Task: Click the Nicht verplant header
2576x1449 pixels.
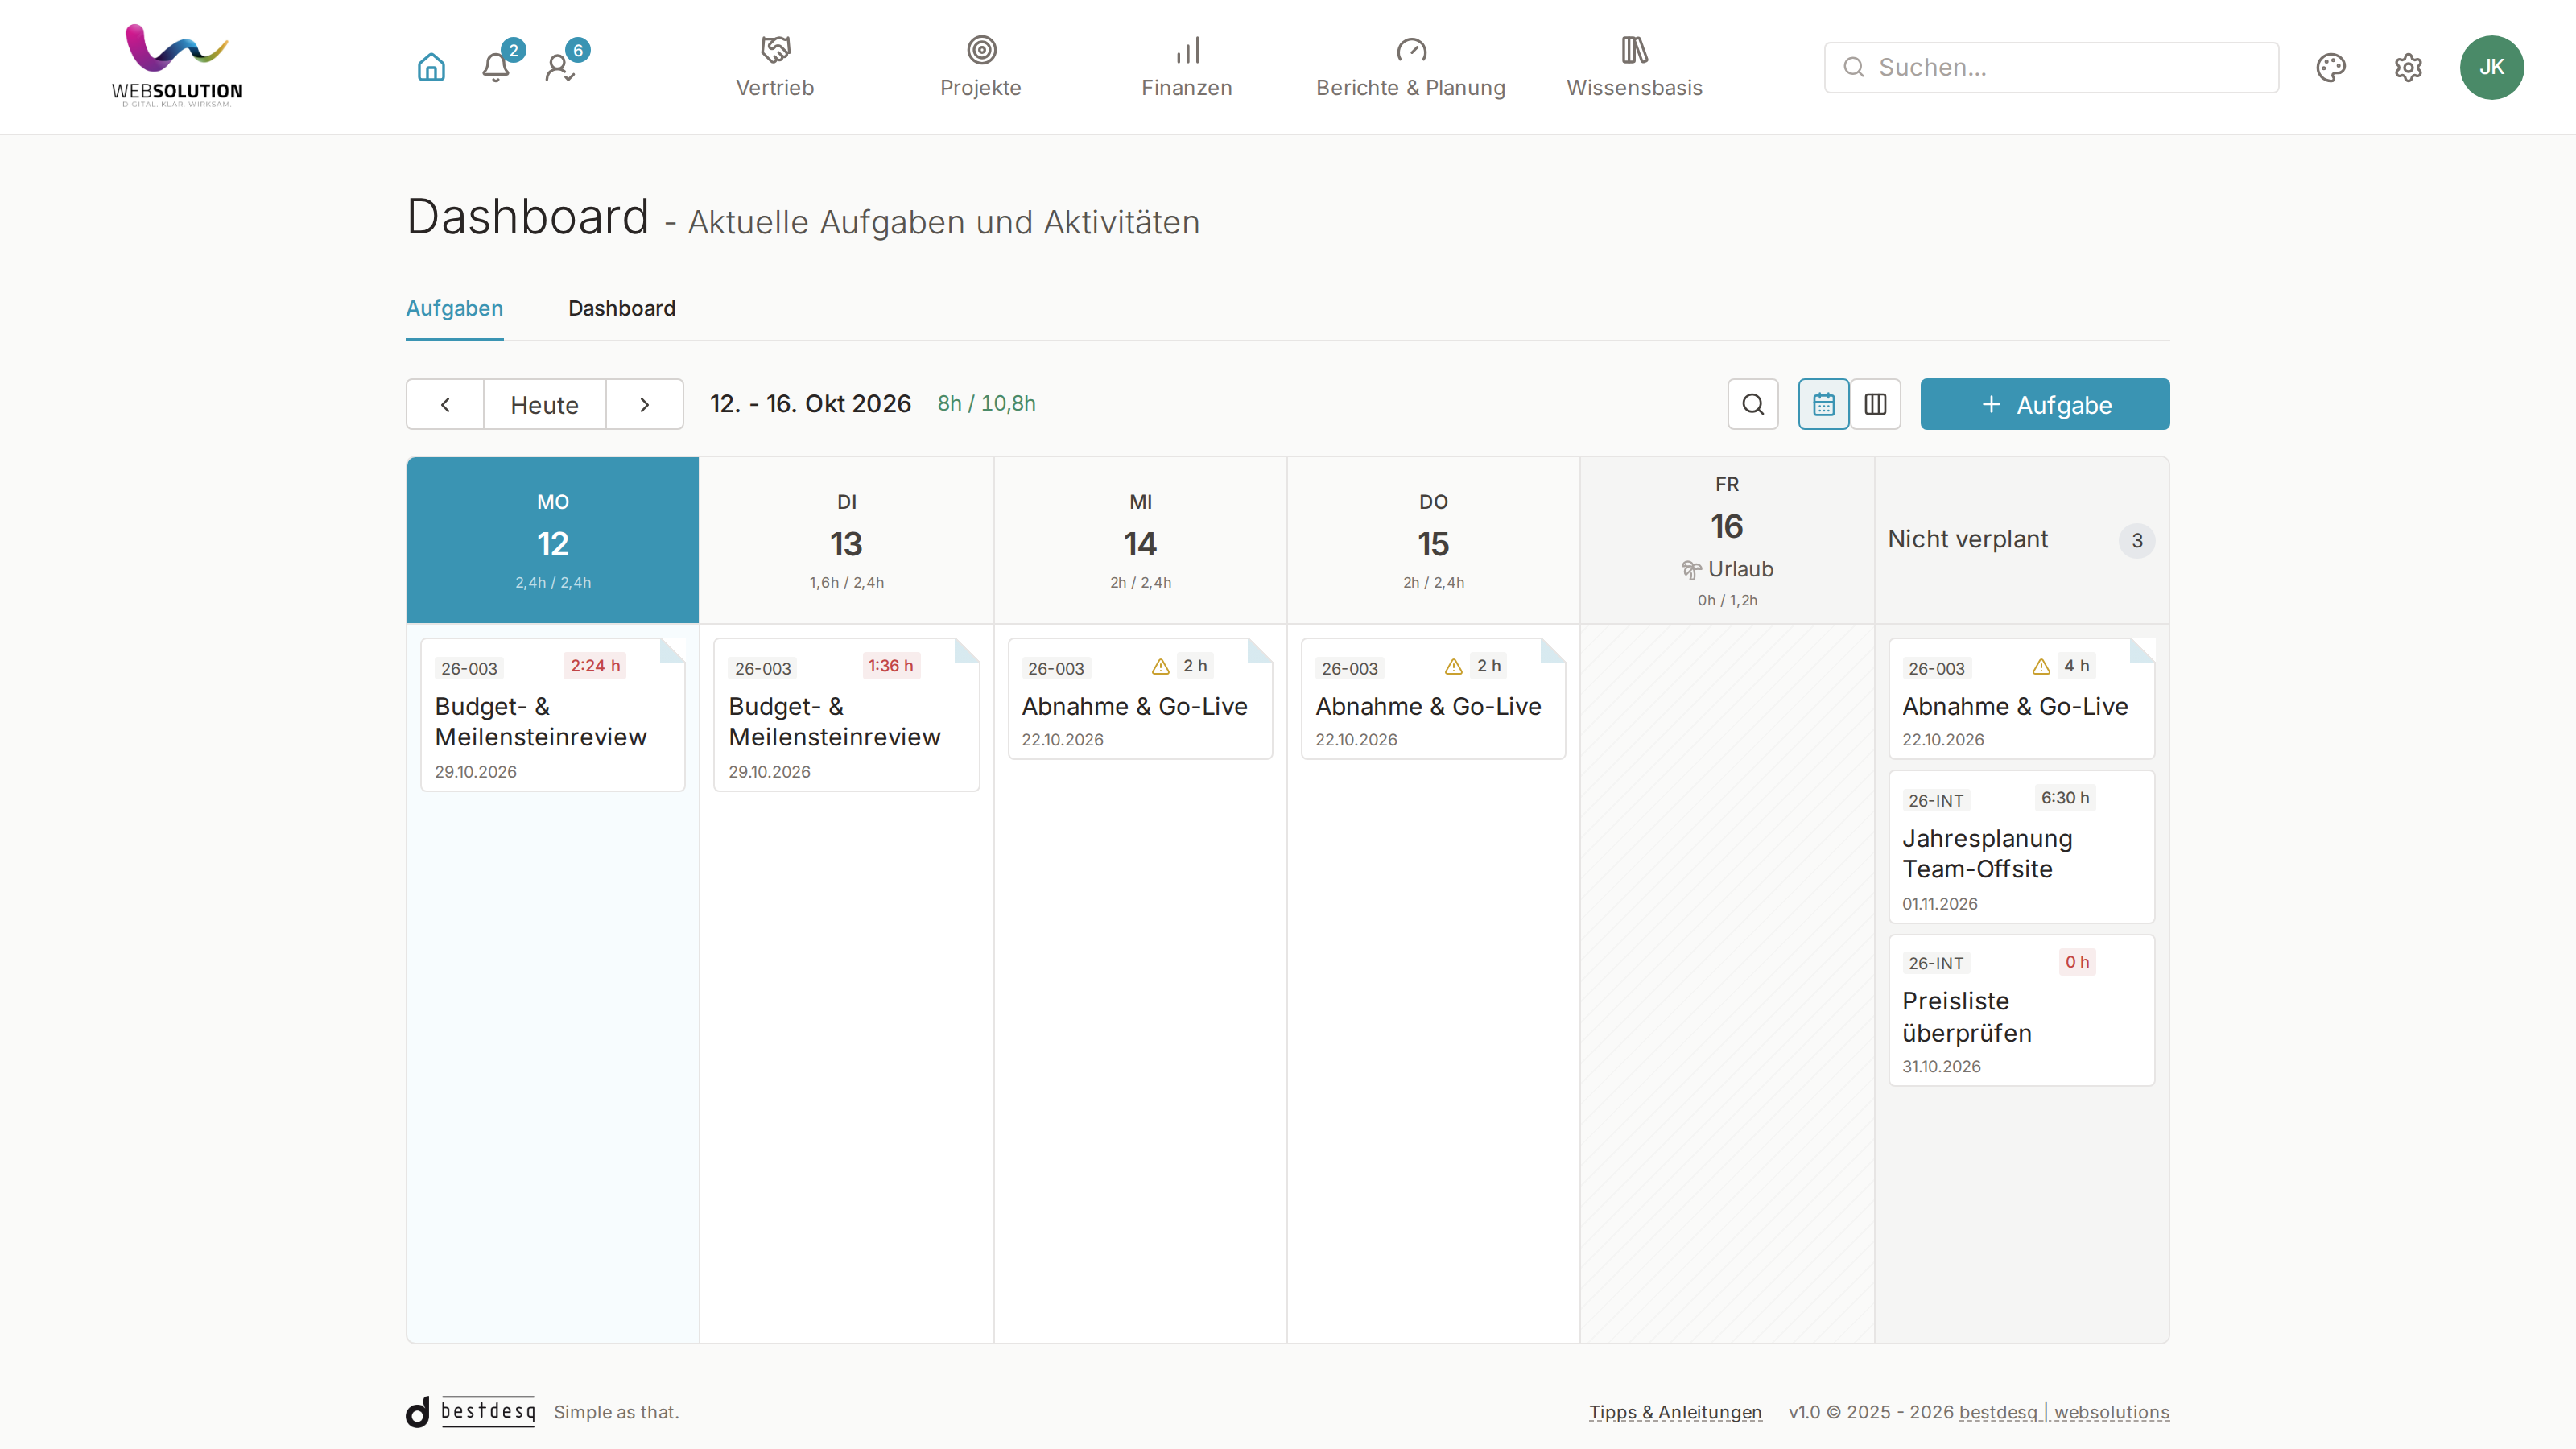Action: [x=2021, y=540]
